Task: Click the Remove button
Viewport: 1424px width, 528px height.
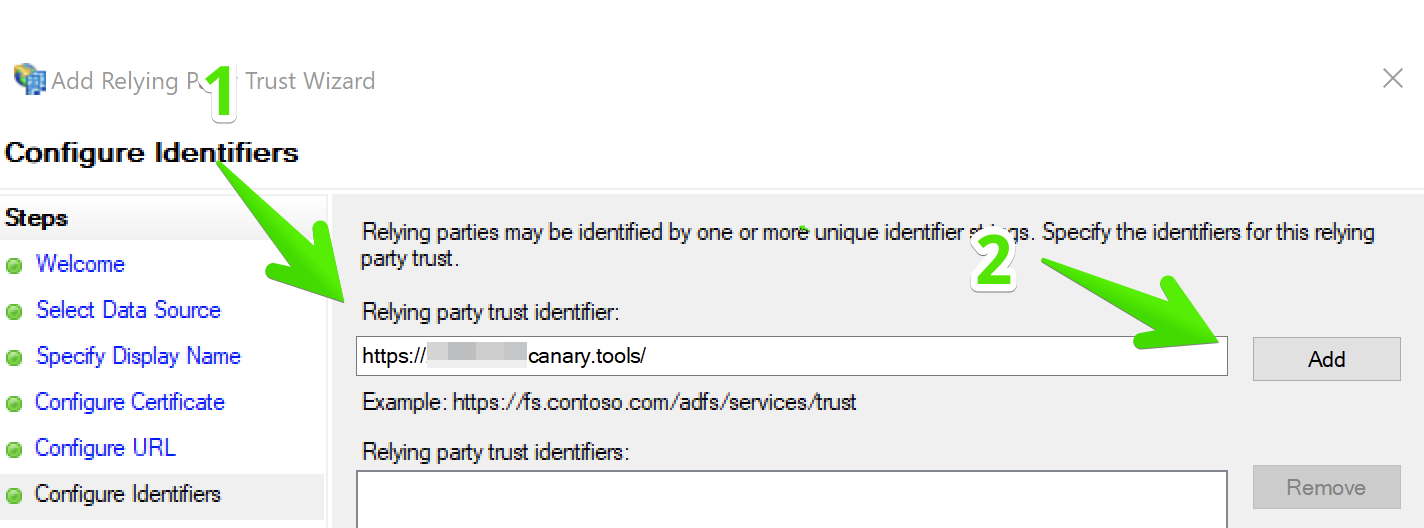Action: pyautogui.click(x=1326, y=488)
